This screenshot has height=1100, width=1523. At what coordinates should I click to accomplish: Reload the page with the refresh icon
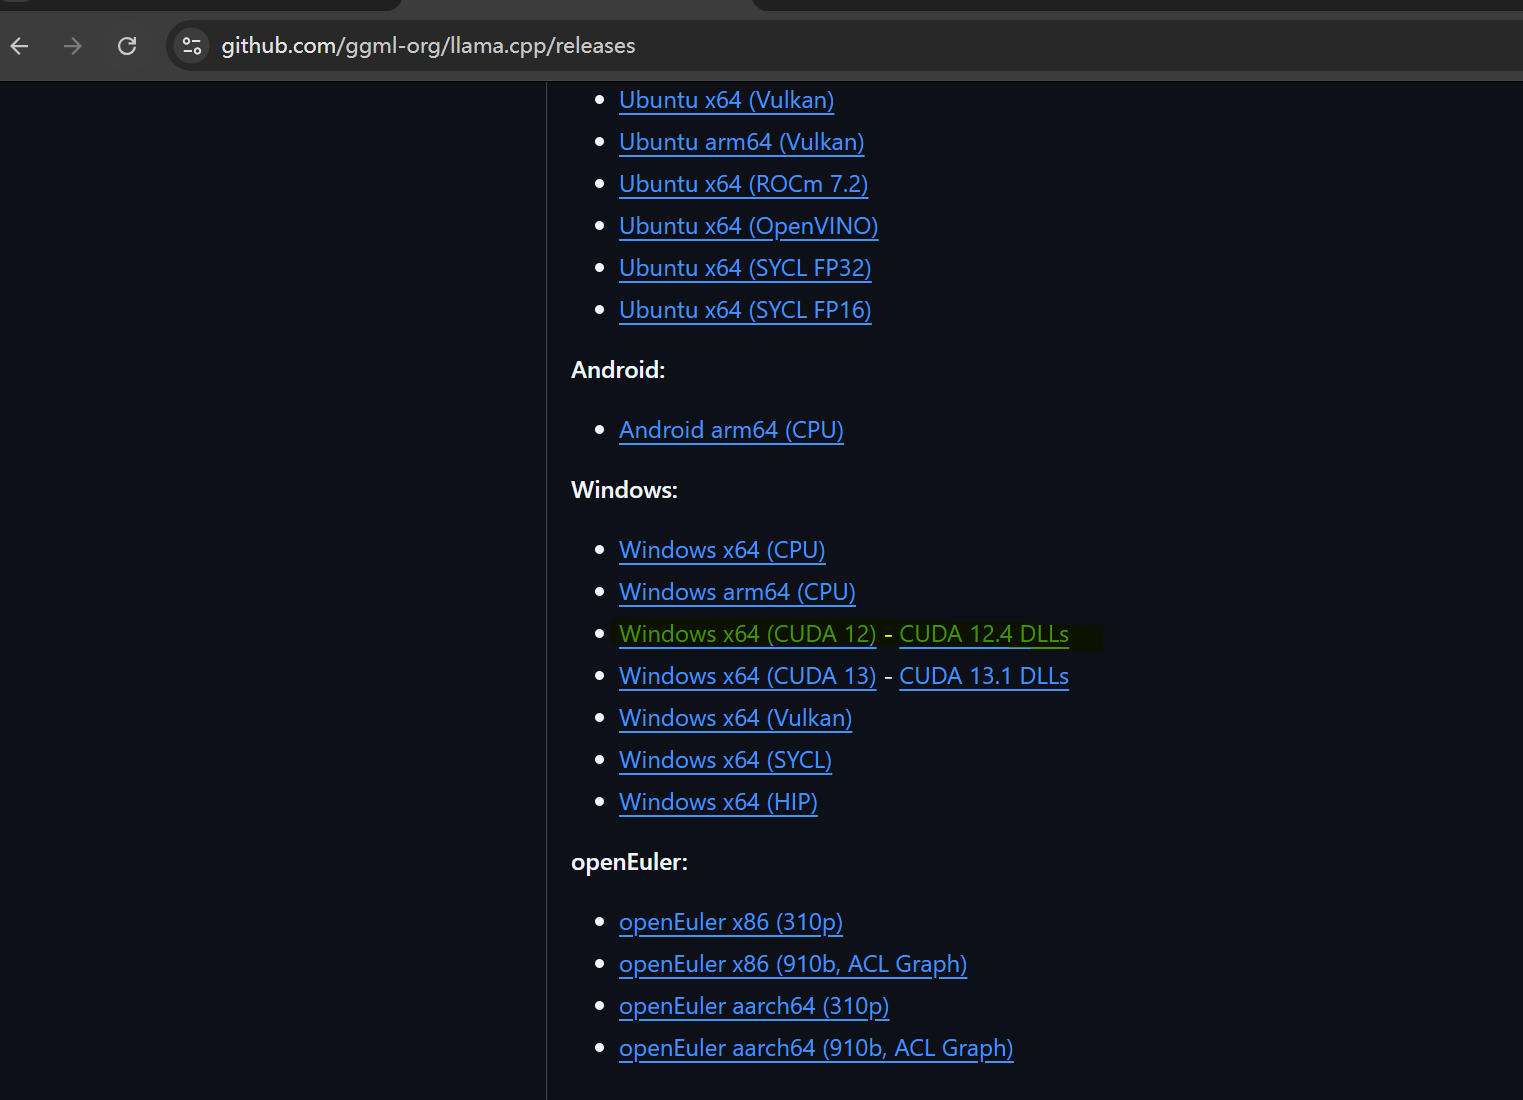(127, 46)
